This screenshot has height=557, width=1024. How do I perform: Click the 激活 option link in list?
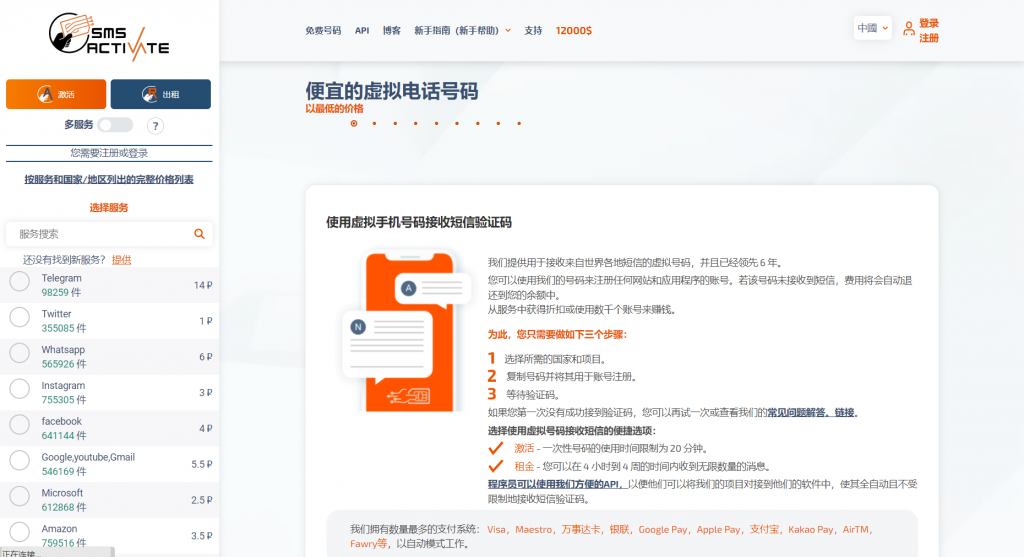(524, 449)
